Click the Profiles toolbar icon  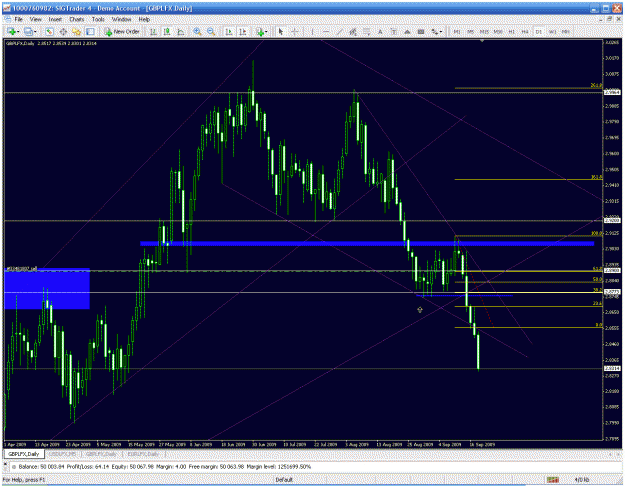click(x=28, y=31)
